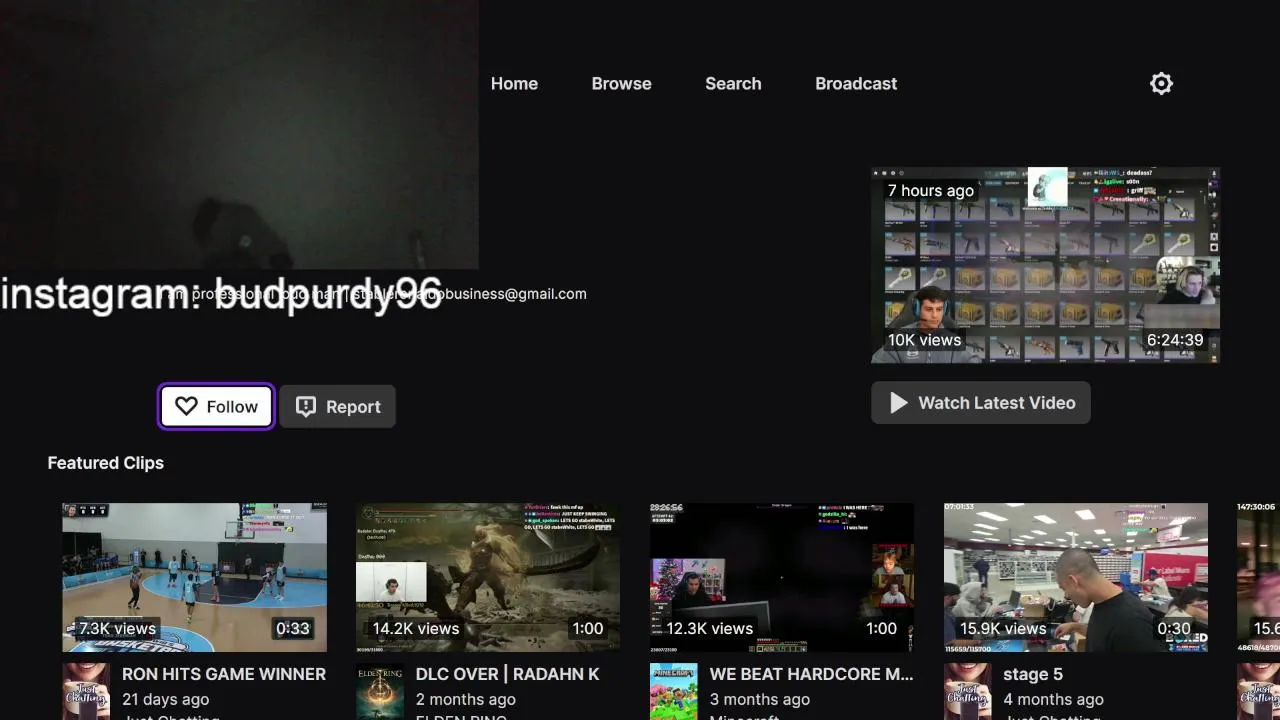Follow this channel
The width and height of the screenshot is (1280, 720).
tap(216, 406)
